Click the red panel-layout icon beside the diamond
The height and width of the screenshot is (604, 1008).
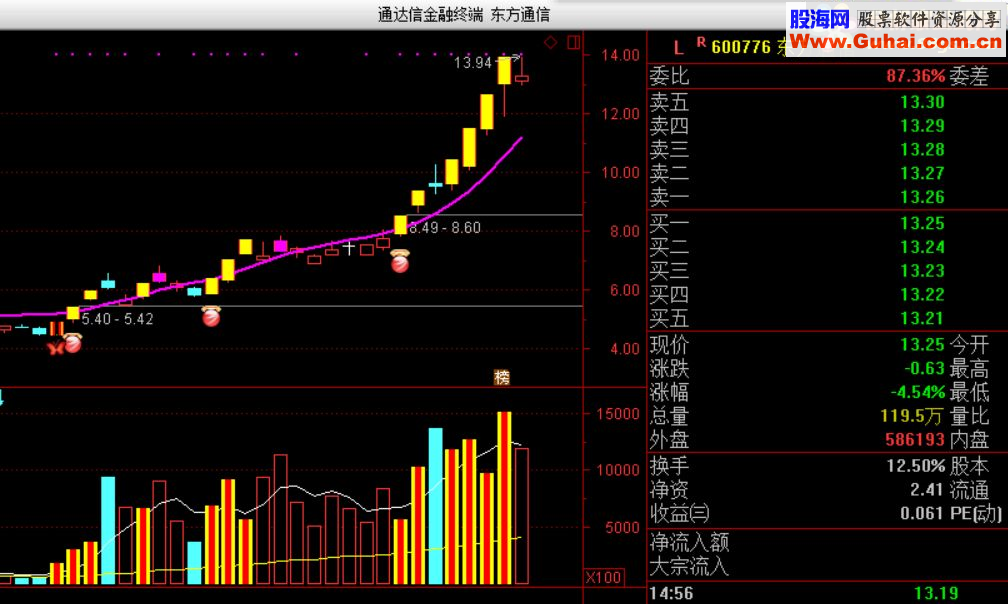(x=573, y=42)
